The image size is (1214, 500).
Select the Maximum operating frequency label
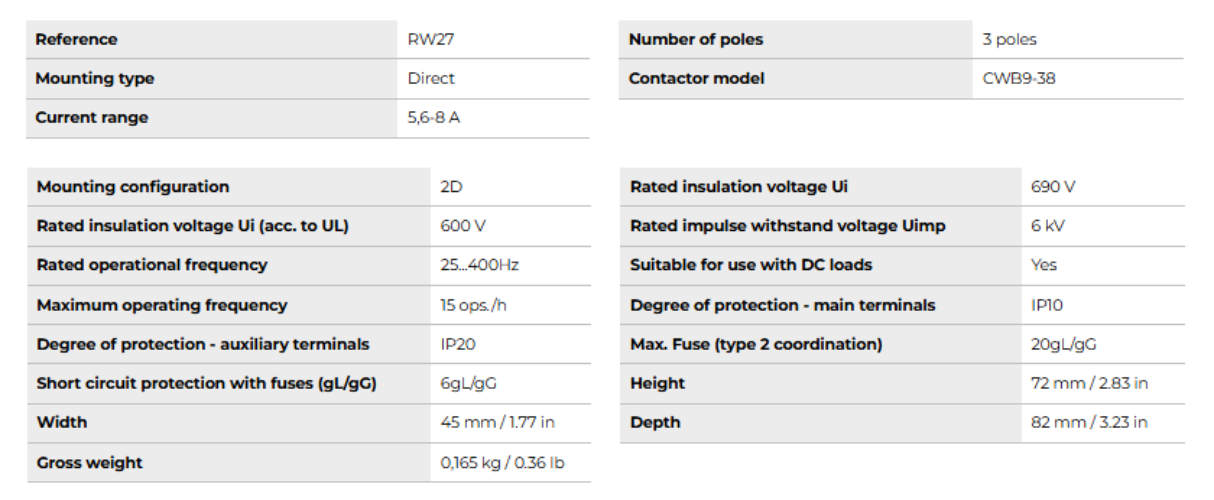[162, 305]
